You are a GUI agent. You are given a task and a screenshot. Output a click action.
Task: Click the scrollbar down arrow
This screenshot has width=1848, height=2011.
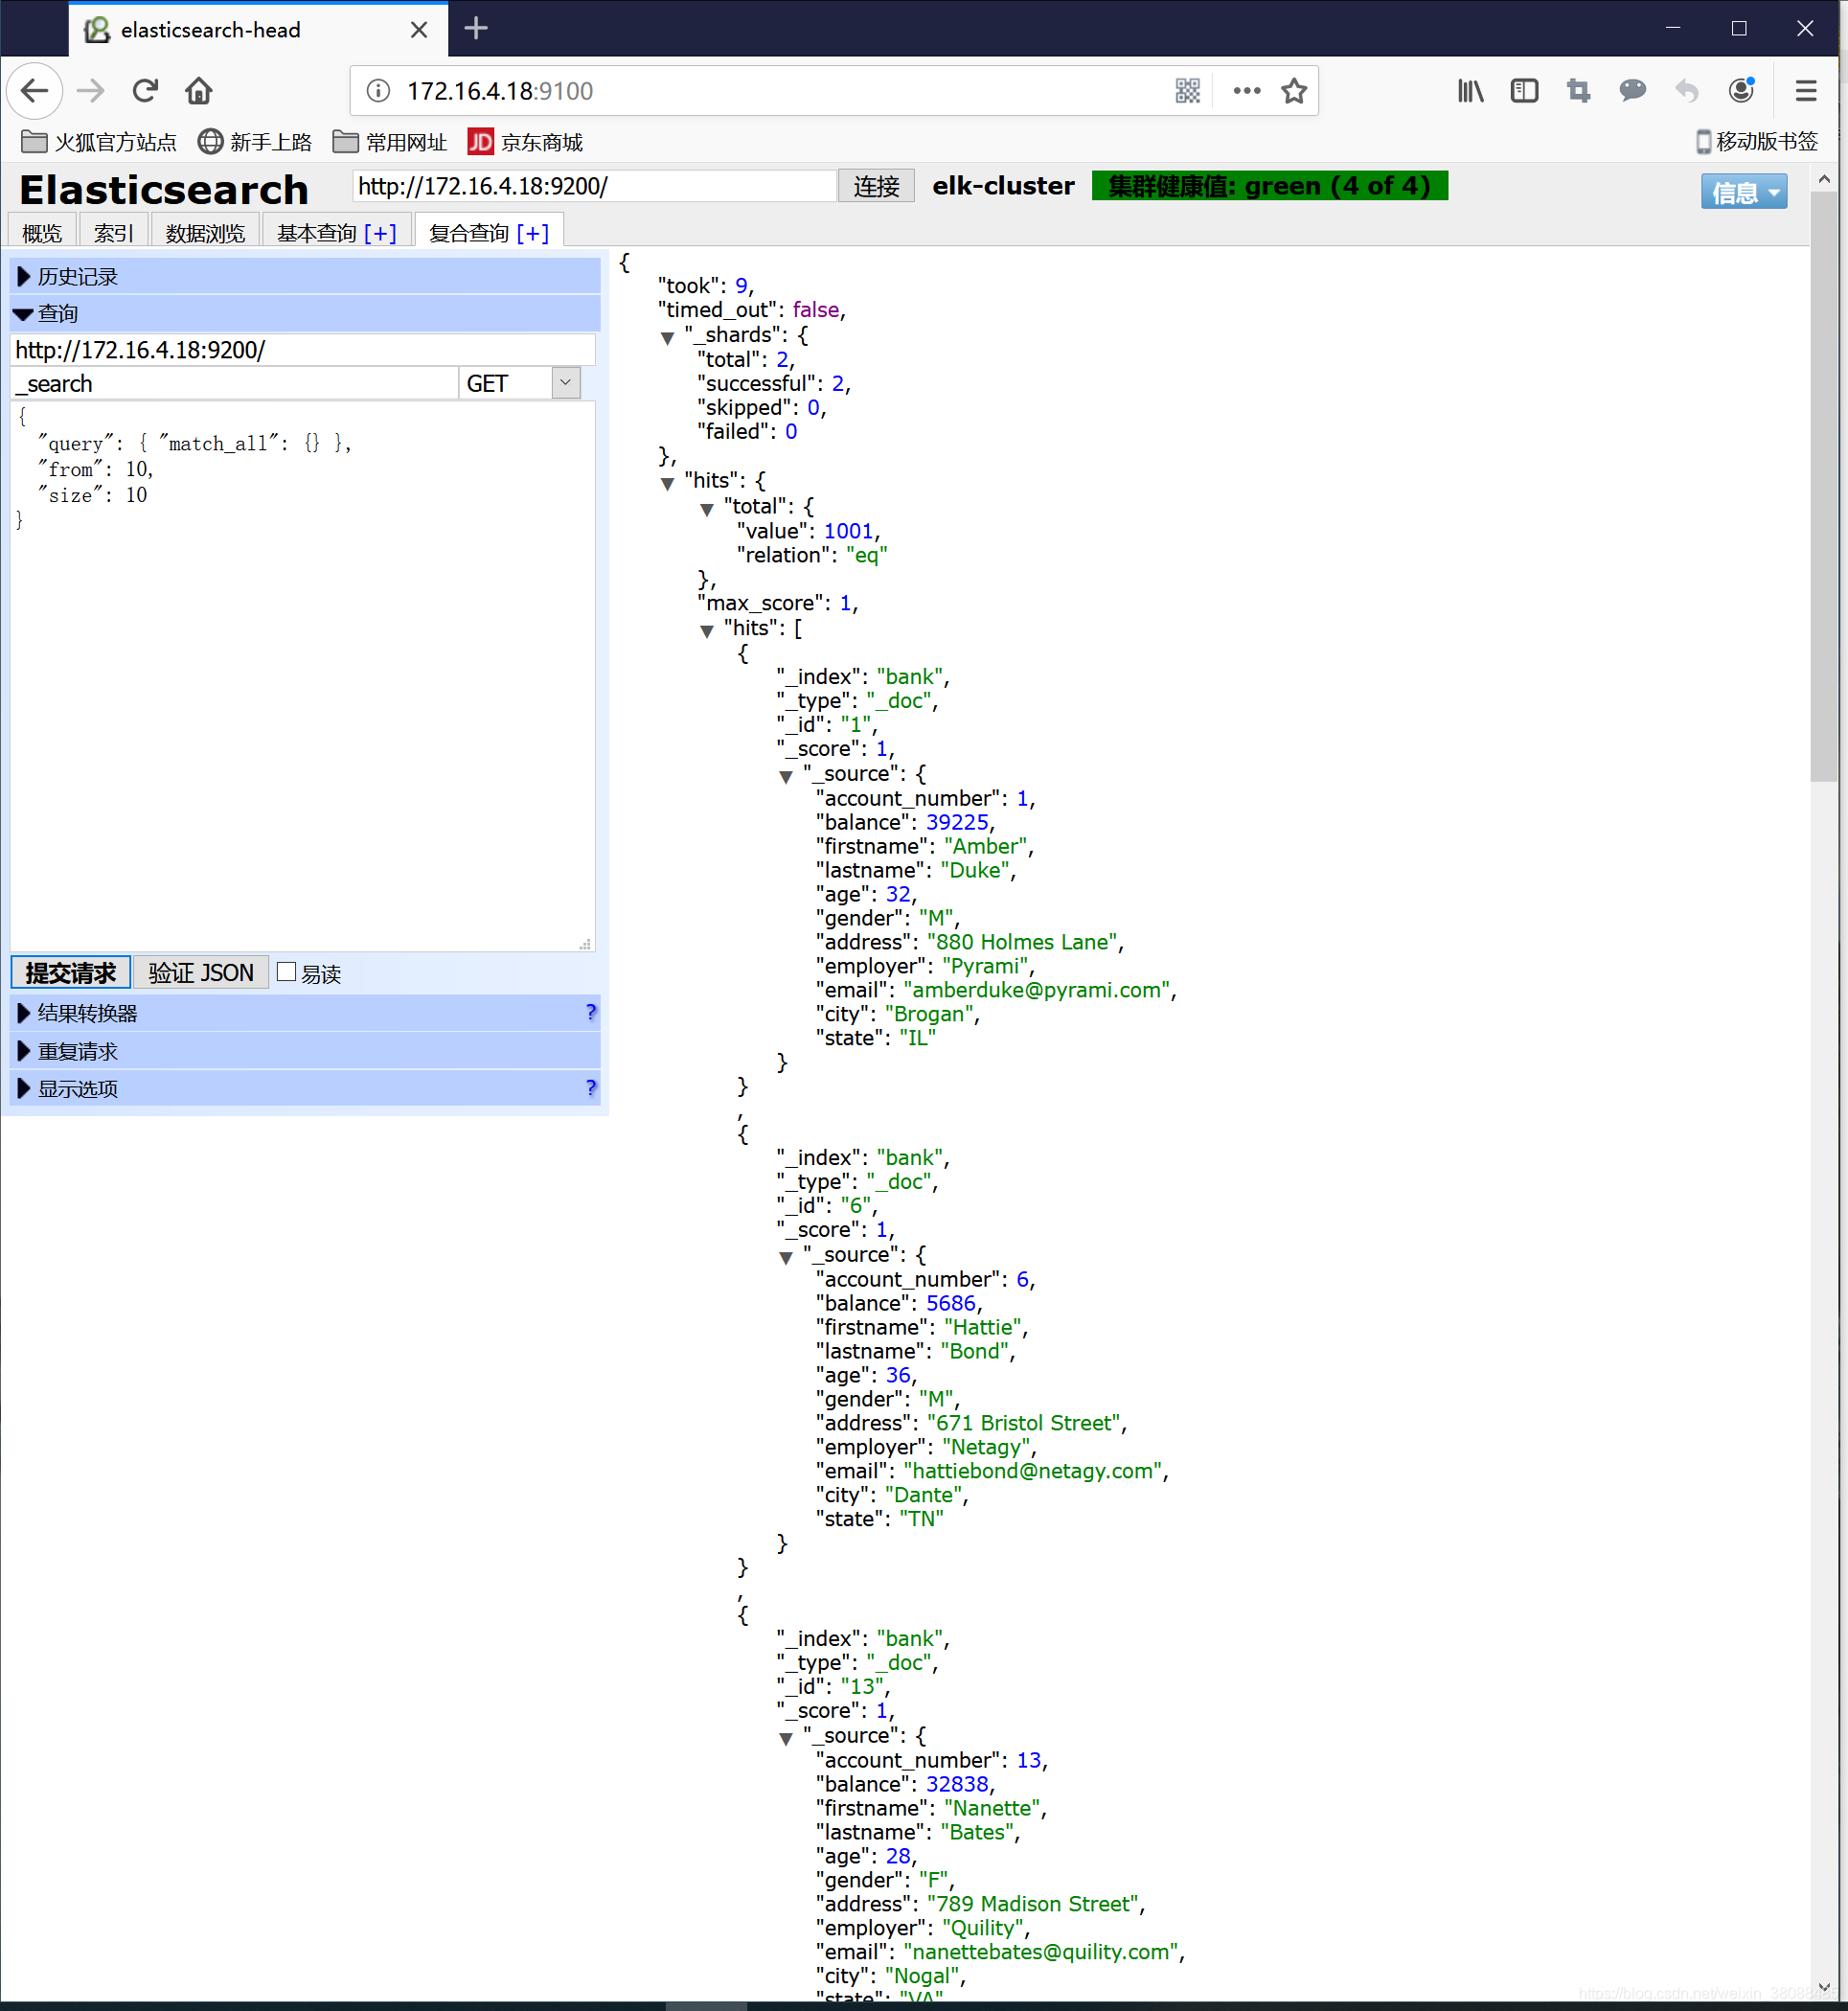point(1824,1988)
